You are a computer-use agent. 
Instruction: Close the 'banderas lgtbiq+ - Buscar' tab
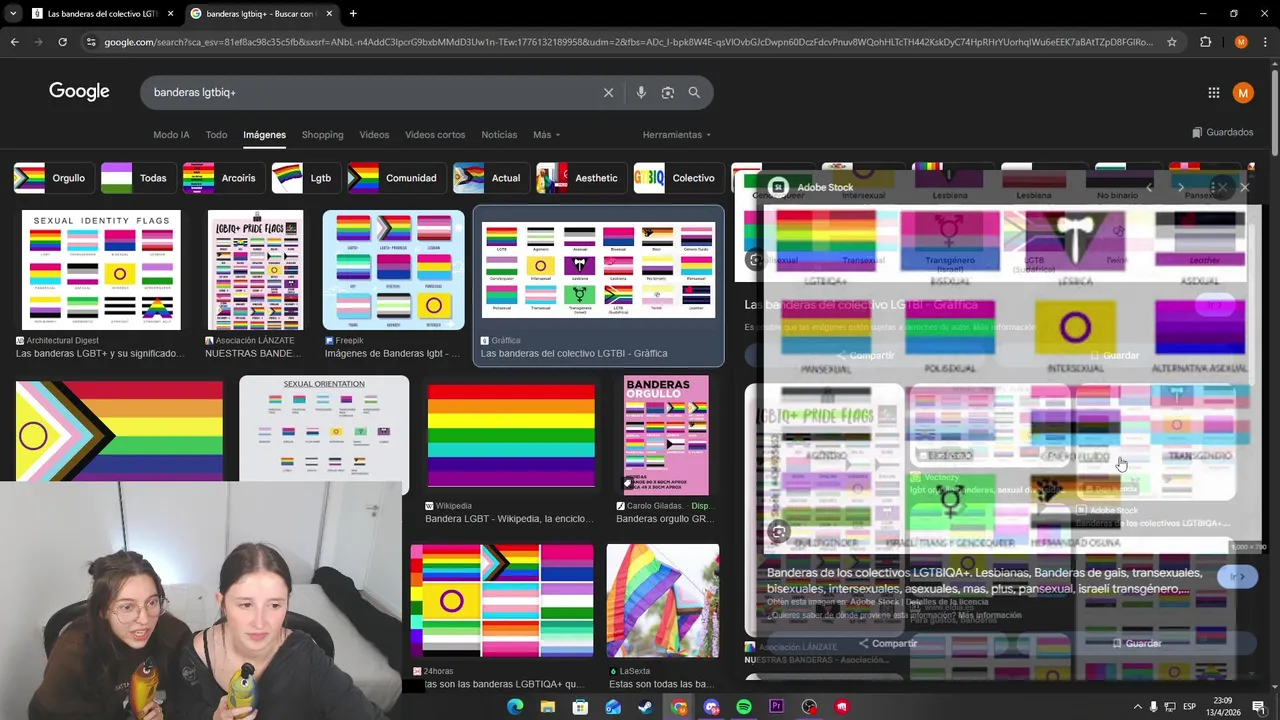click(x=329, y=14)
